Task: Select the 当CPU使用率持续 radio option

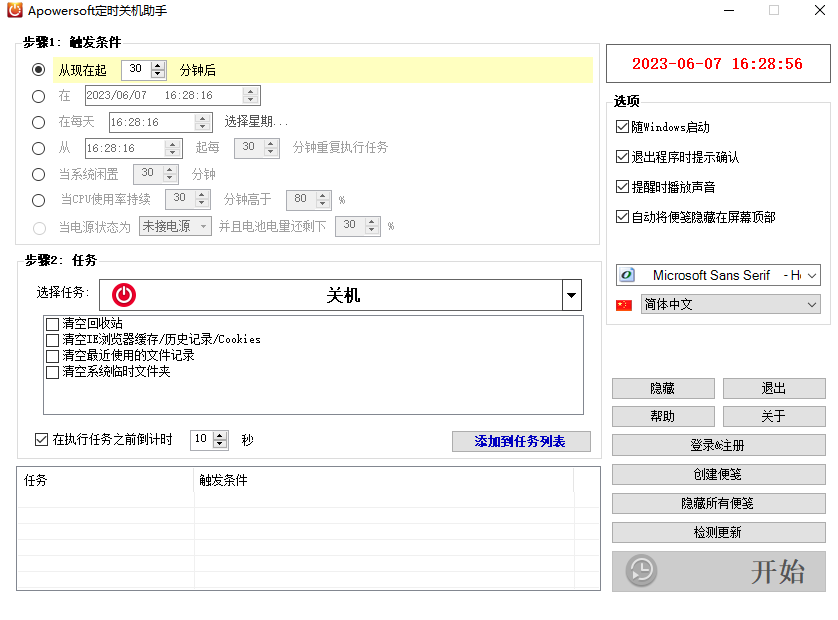Action: (38, 200)
